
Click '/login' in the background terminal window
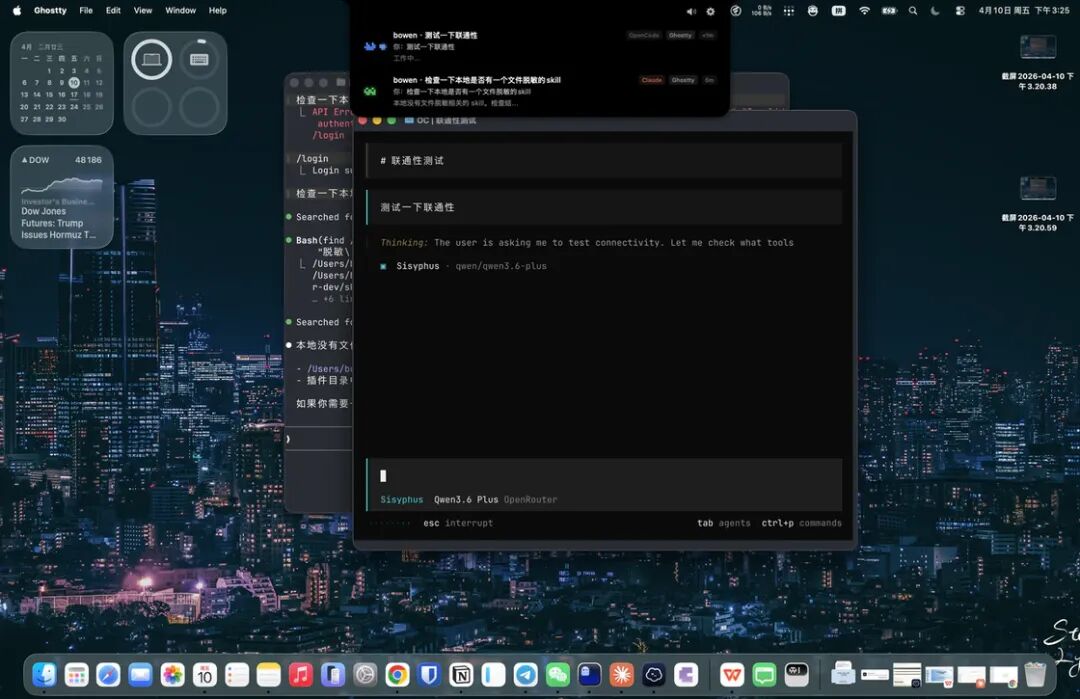tap(312, 158)
